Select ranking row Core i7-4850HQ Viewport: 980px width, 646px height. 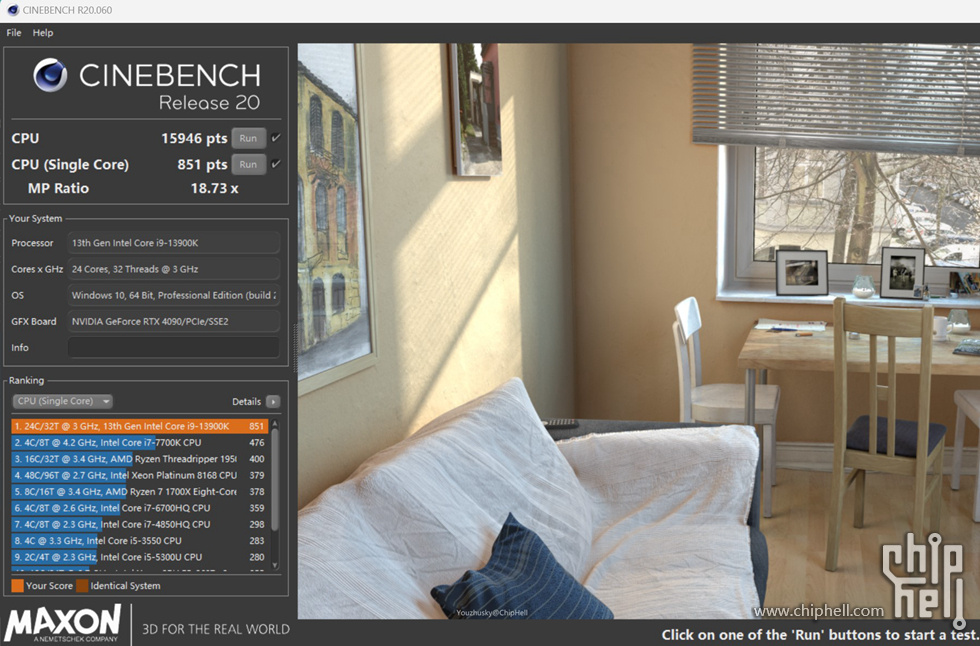click(139, 524)
